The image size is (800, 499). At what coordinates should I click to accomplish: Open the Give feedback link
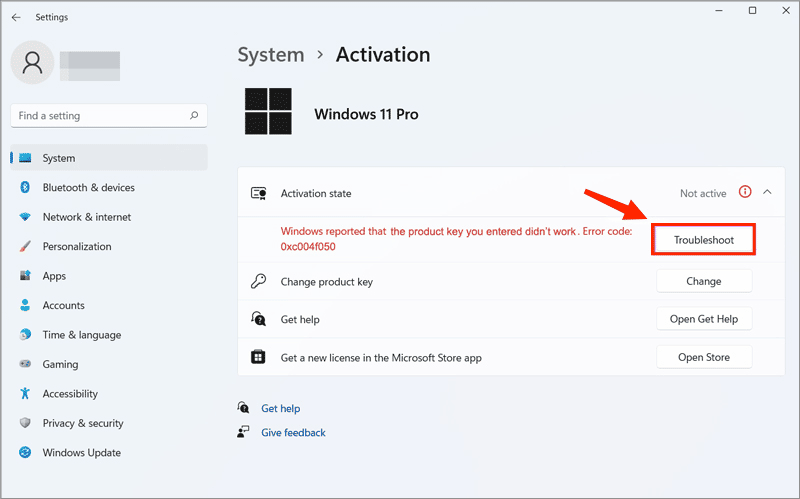[x=293, y=433]
